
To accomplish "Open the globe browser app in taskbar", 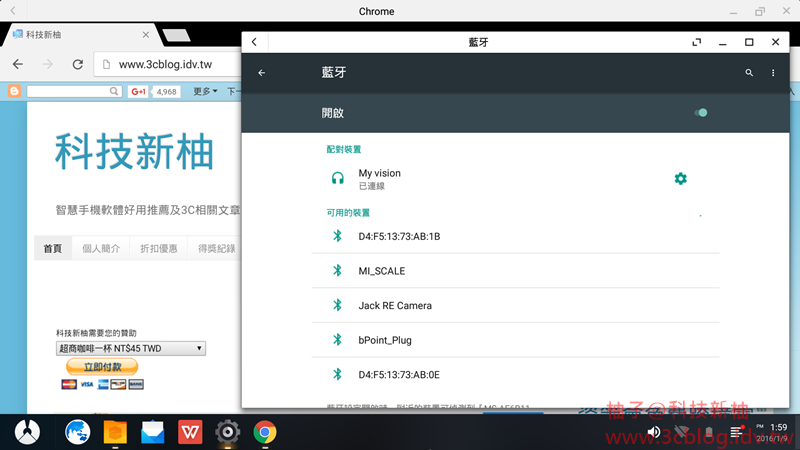I will (x=78, y=432).
